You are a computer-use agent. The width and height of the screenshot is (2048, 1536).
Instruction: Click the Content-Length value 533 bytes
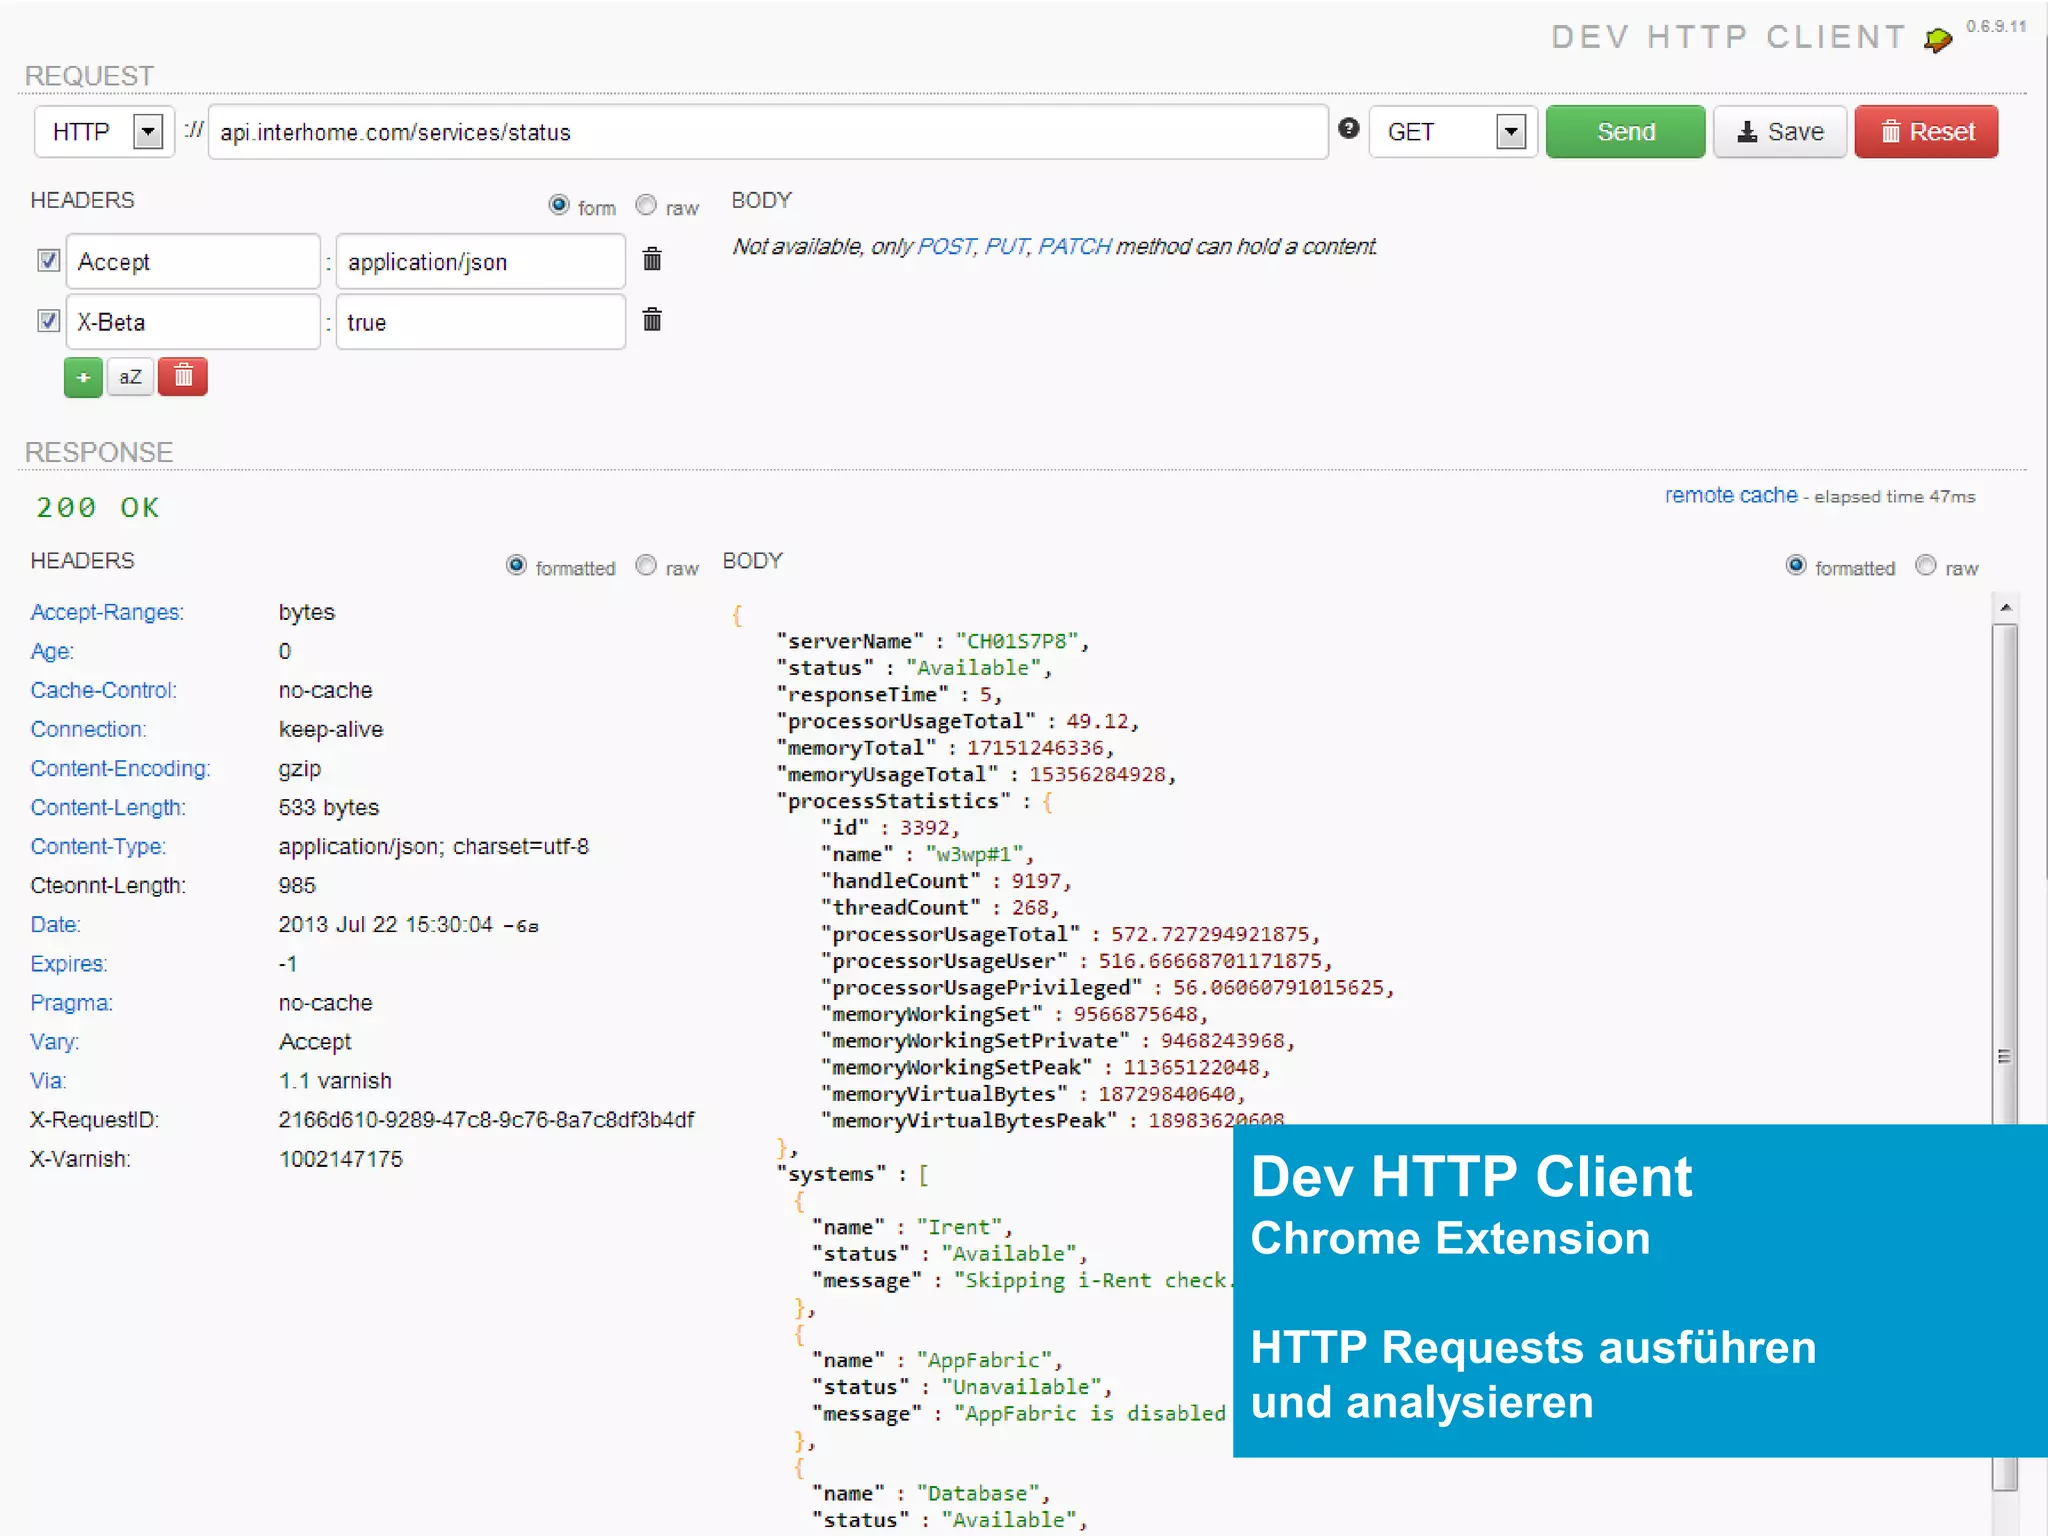tap(328, 807)
